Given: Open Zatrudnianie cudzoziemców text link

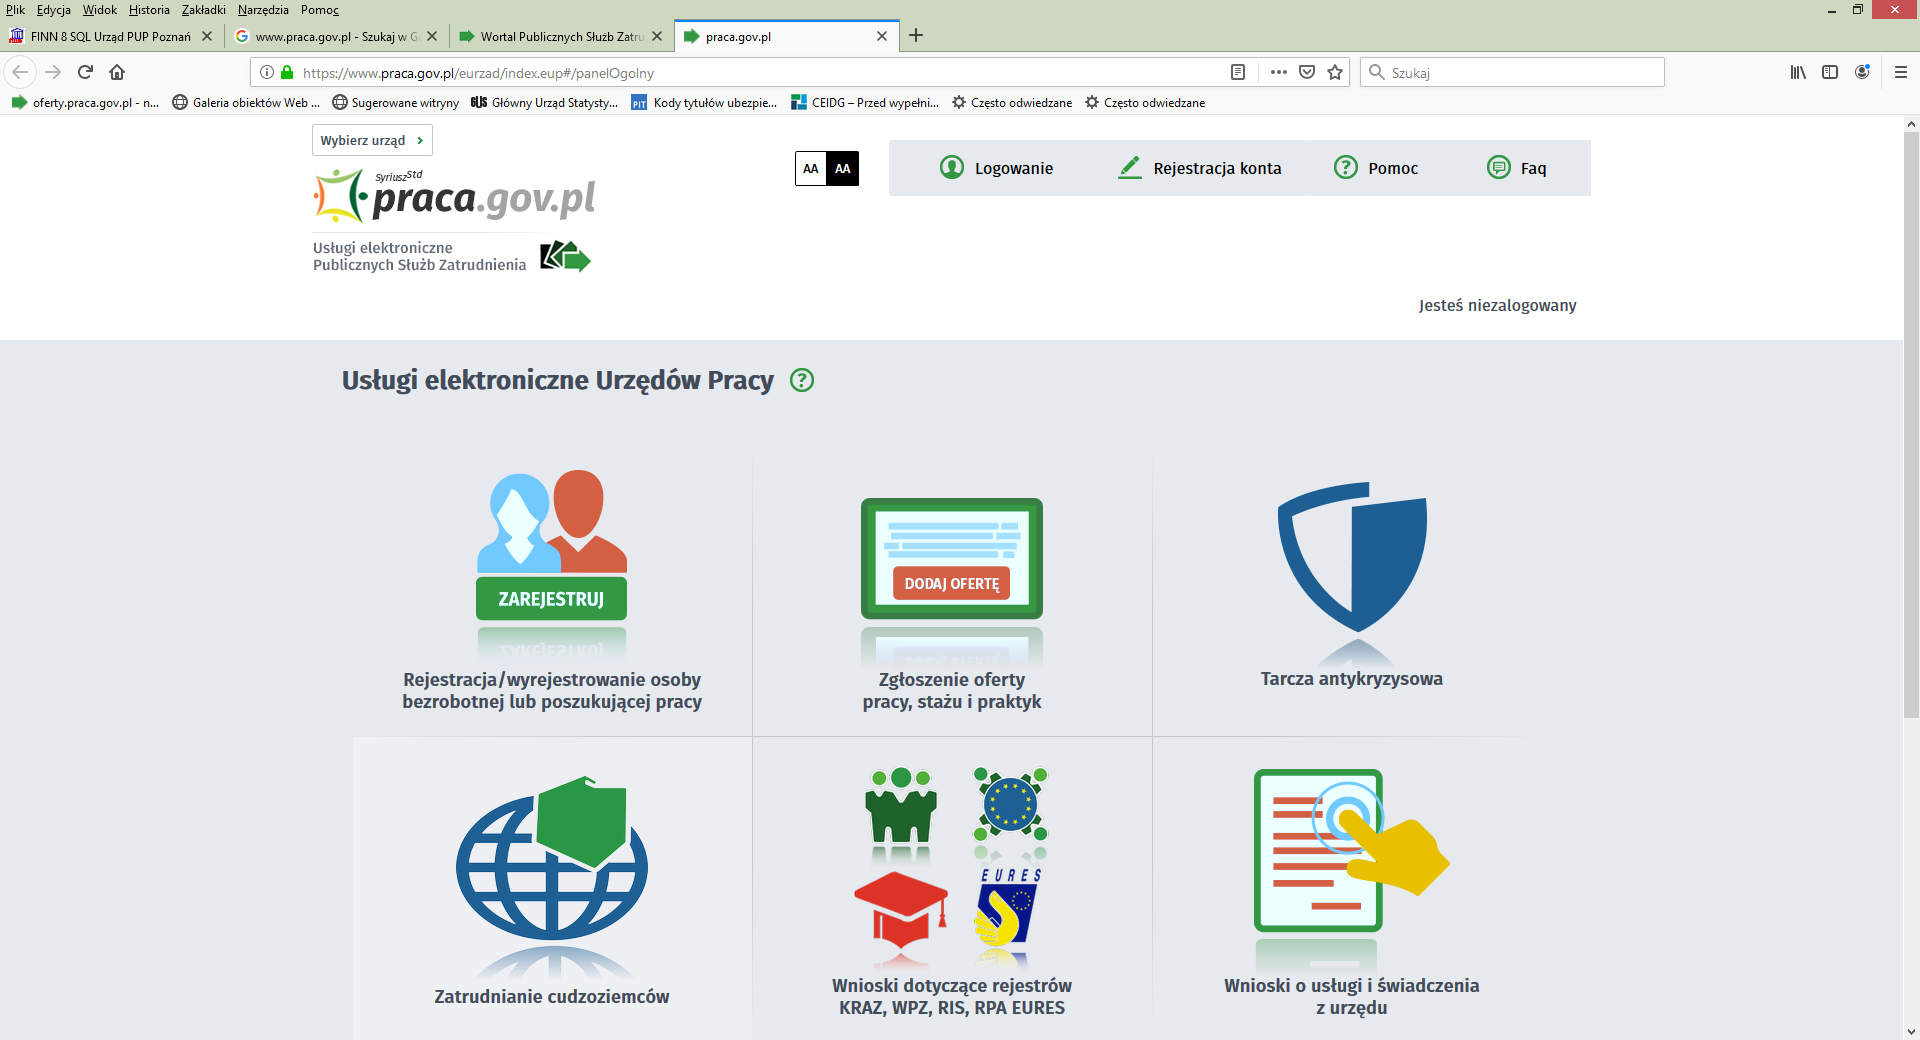Looking at the screenshot, I should (x=552, y=996).
